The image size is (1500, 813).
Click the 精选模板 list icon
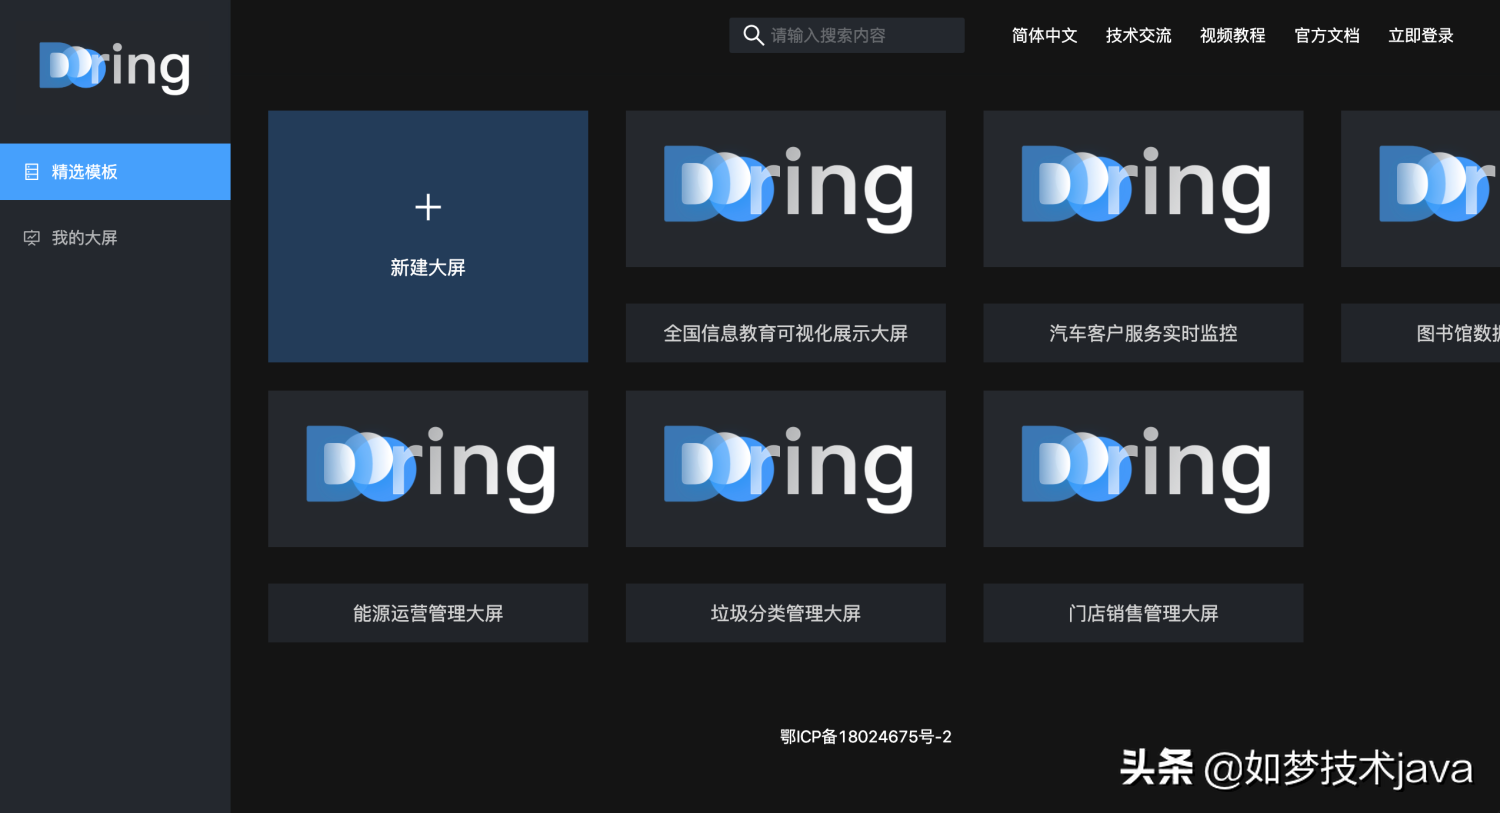point(32,172)
